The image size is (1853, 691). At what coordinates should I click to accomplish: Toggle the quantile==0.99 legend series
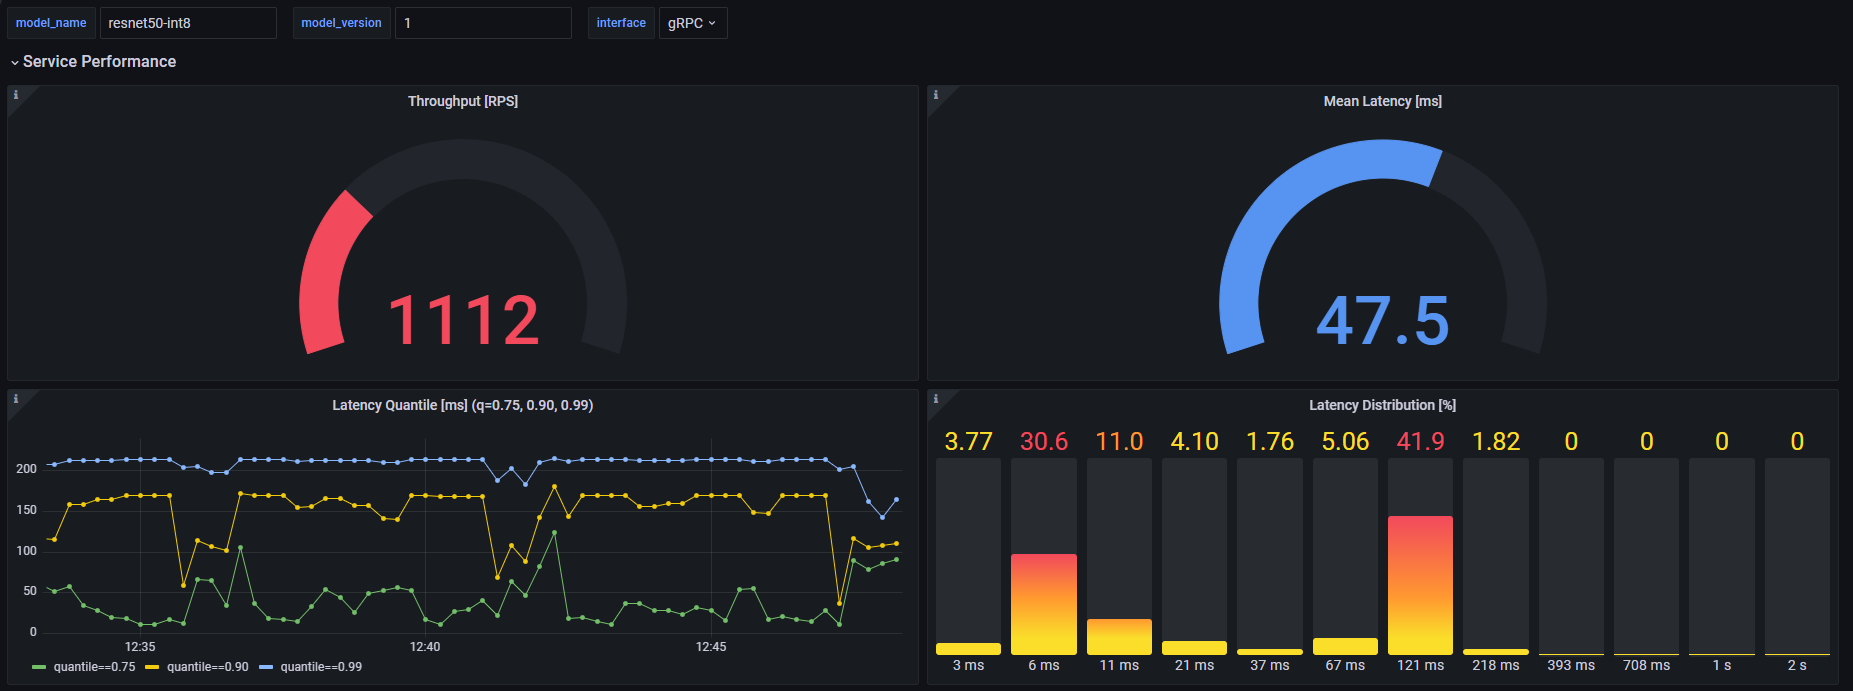pos(321,667)
